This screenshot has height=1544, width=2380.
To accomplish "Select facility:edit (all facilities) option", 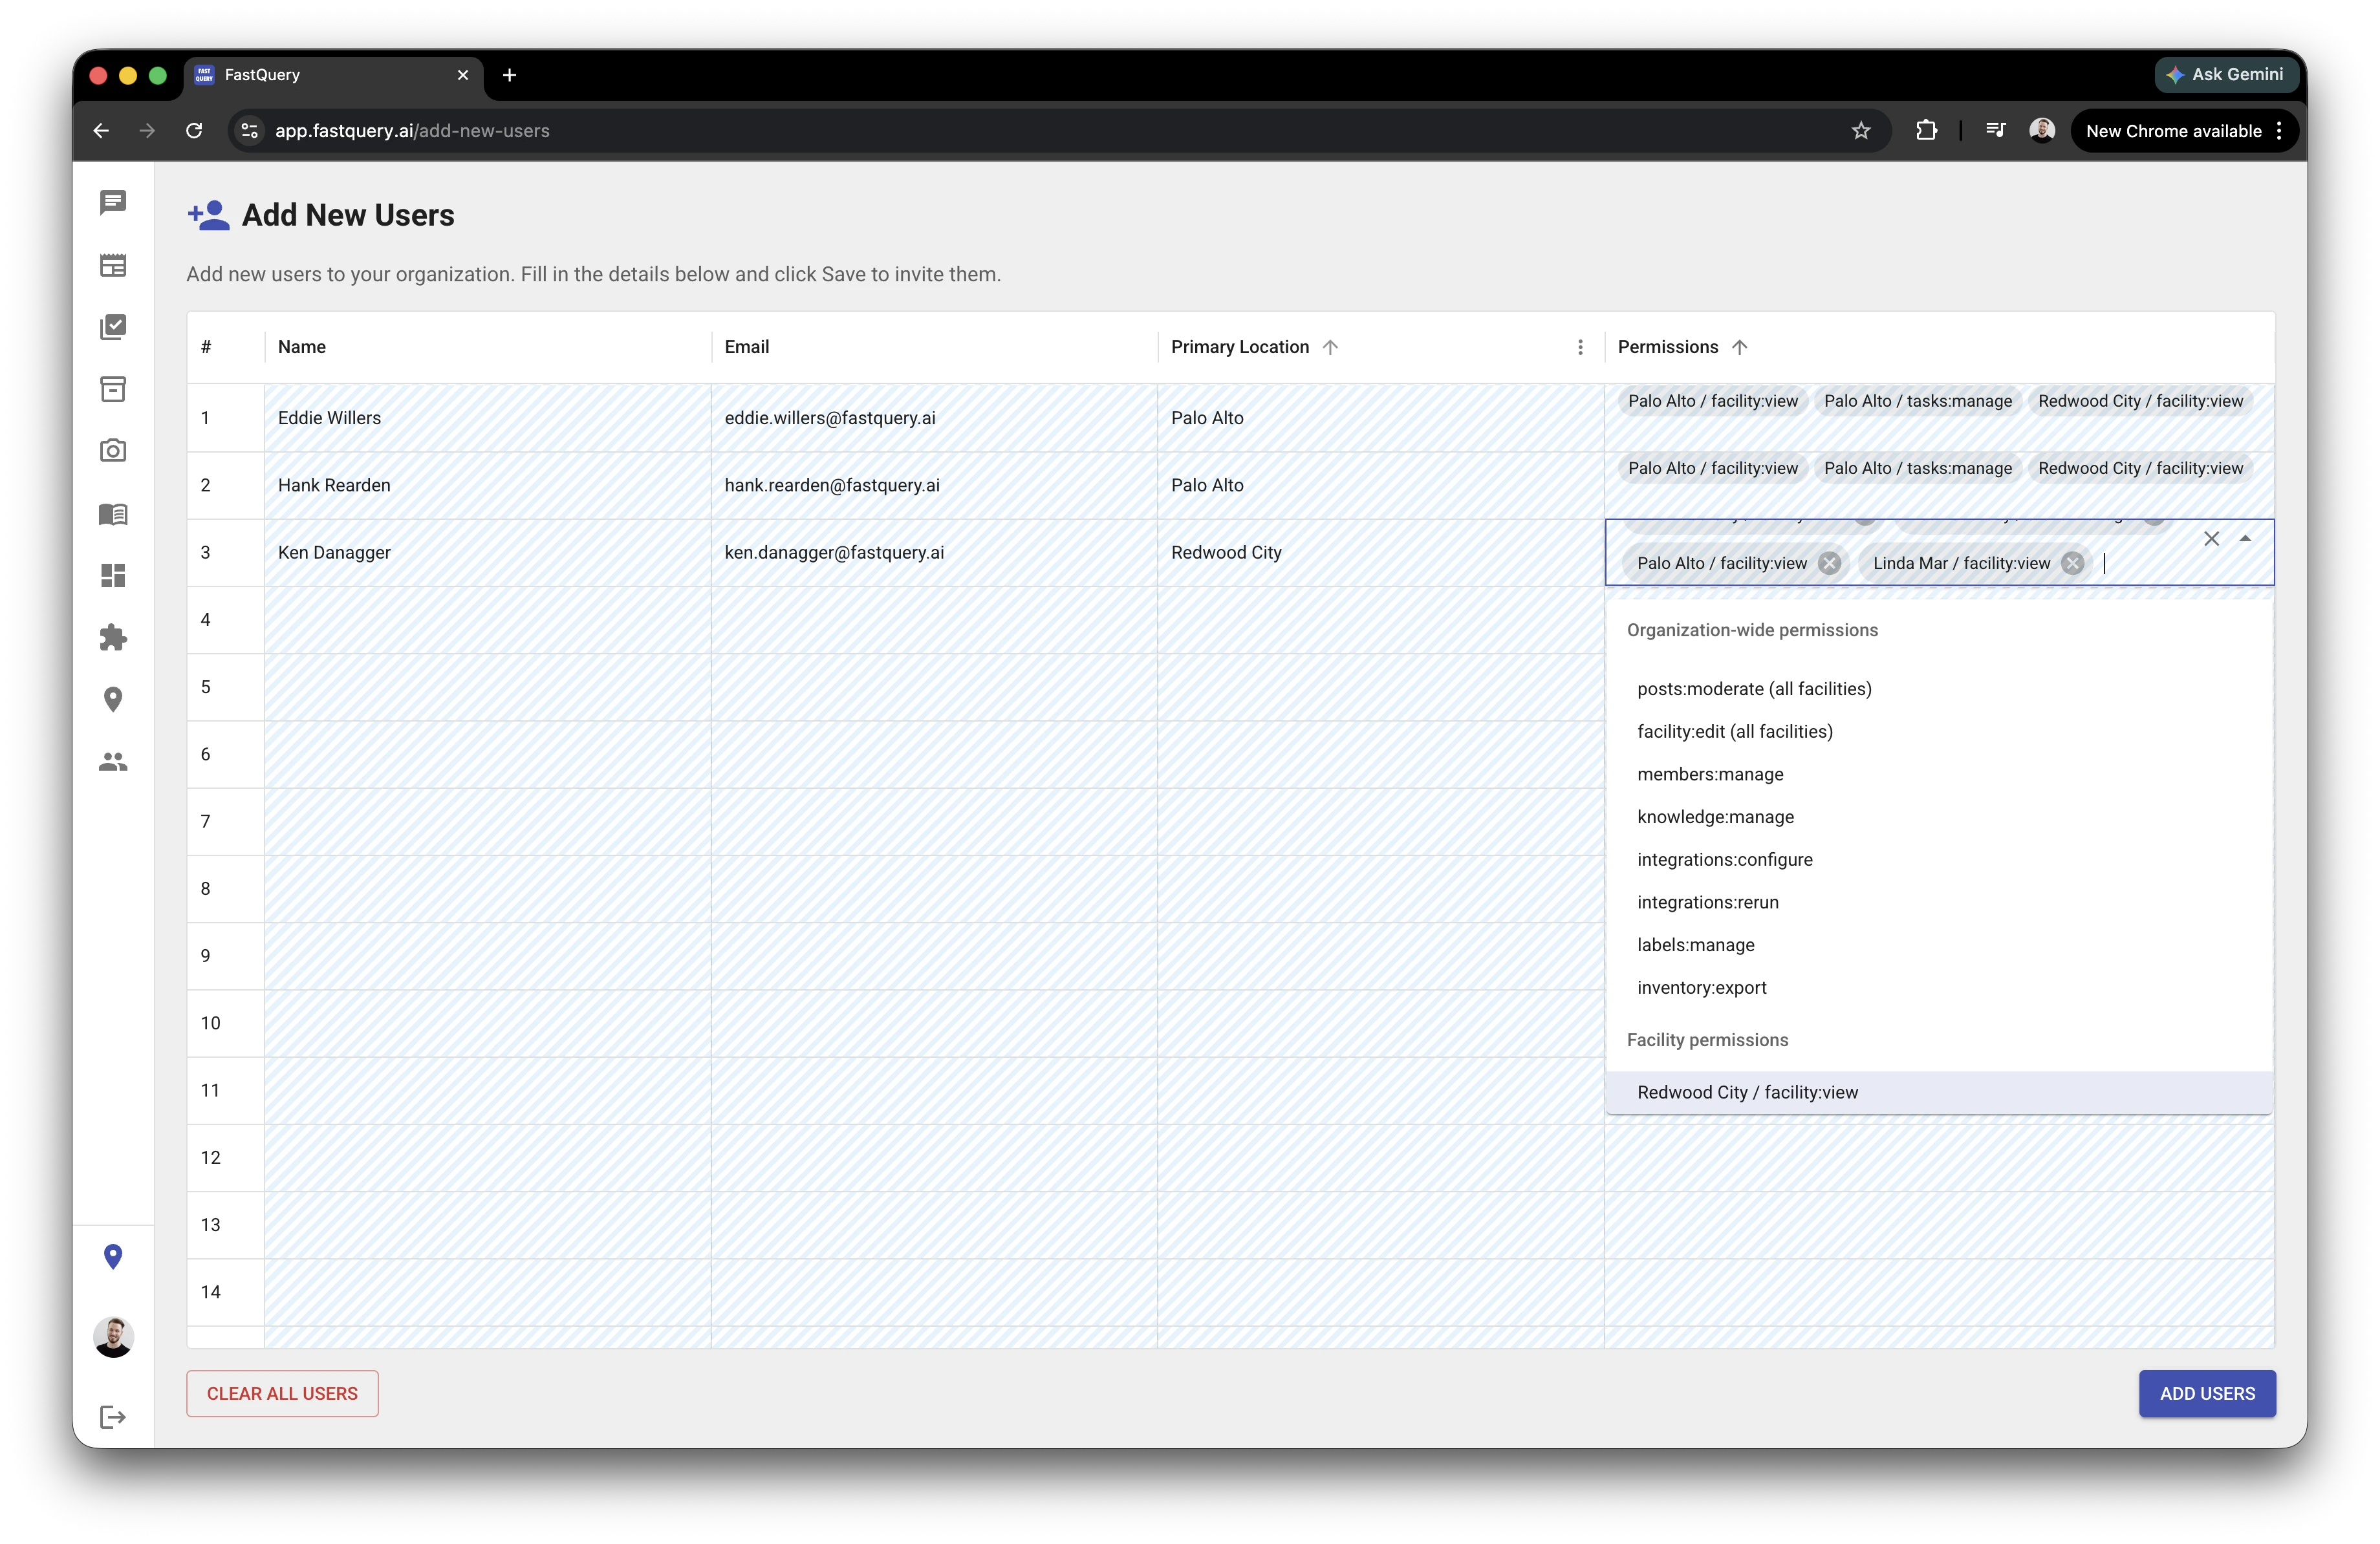I will 1938,732.
